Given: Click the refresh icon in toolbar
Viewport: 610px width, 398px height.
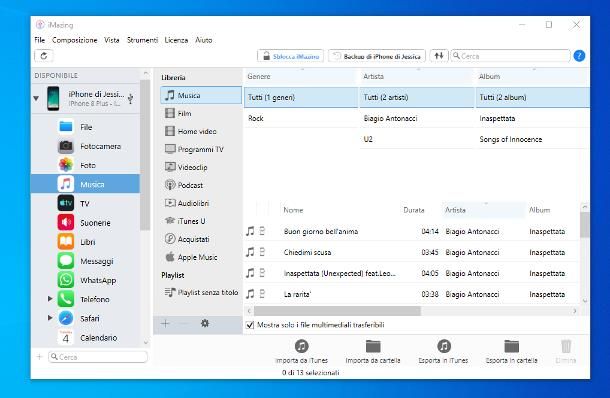Looking at the screenshot, I should tap(44, 56).
